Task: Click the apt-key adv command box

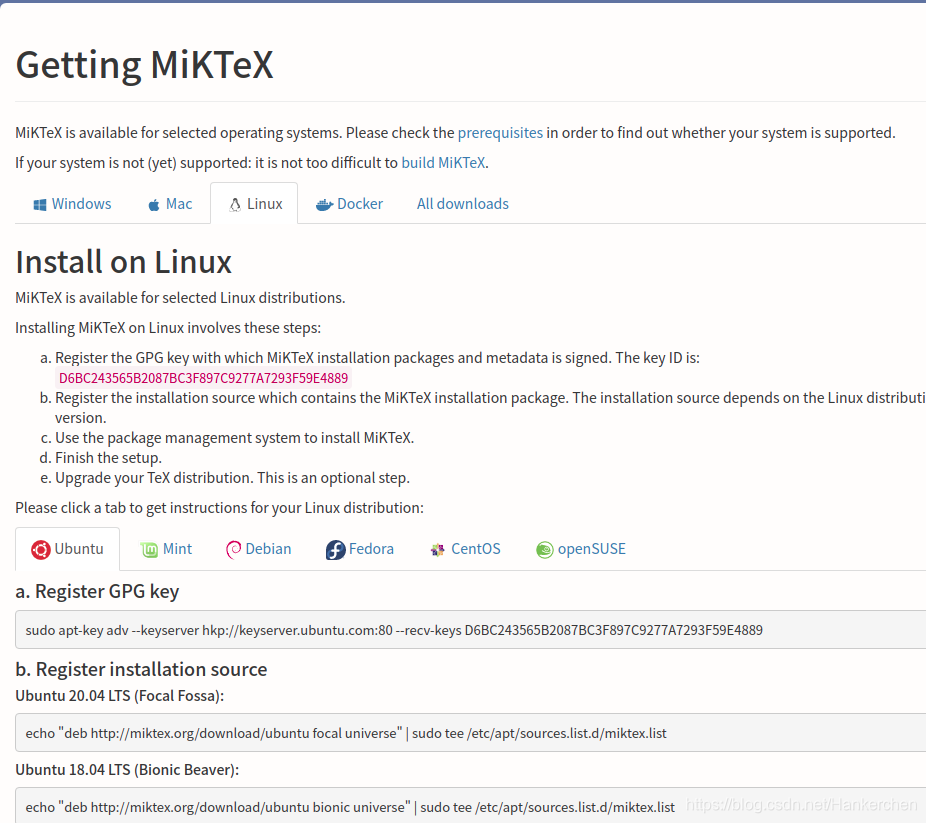Action: pos(470,630)
